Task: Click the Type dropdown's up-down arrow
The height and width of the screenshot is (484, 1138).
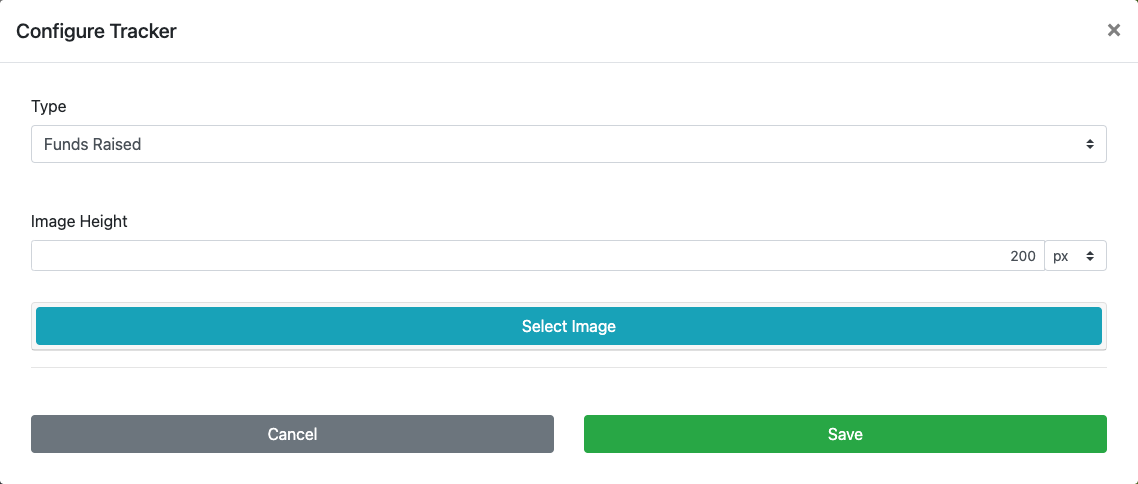Action: tap(1089, 144)
